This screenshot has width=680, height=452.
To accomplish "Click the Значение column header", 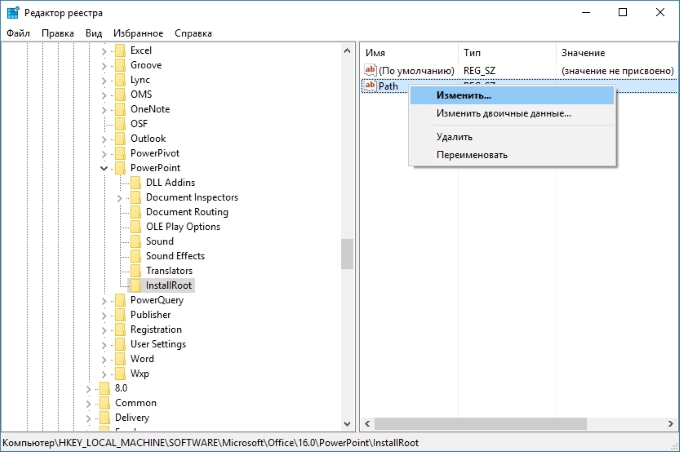I will click(617, 52).
